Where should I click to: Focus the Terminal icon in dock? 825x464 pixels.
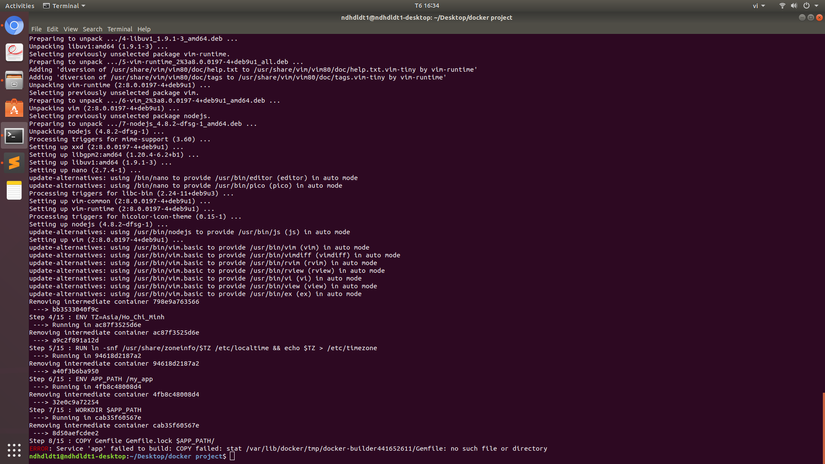click(14, 136)
